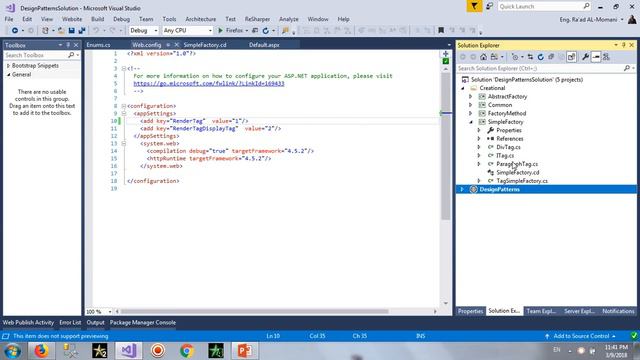Expand Bootstrap Snippets in Toolbox
The width and height of the screenshot is (640, 360).
click(x=8, y=66)
